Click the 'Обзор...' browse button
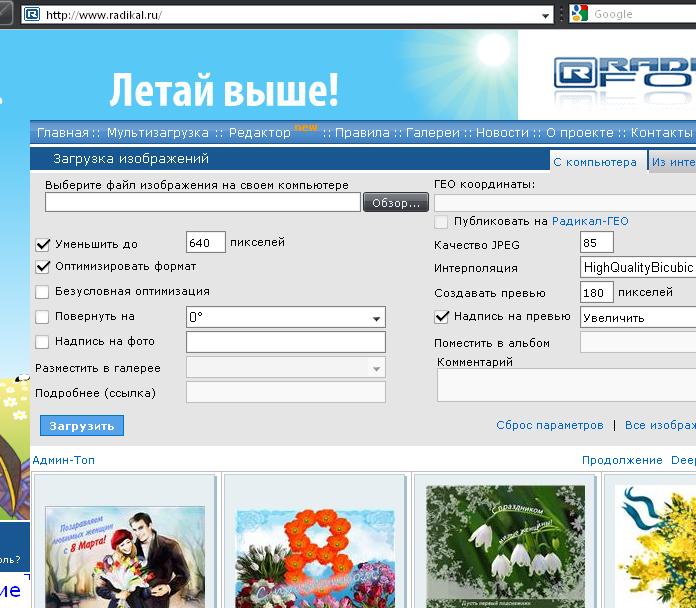 [395, 203]
